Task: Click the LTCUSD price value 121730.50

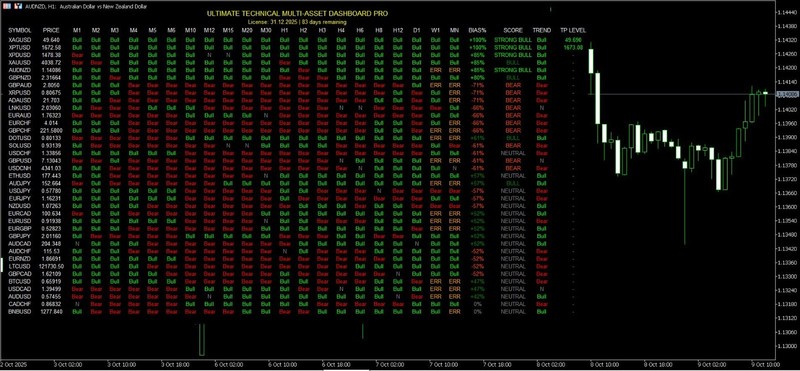Action: click(52, 266)
